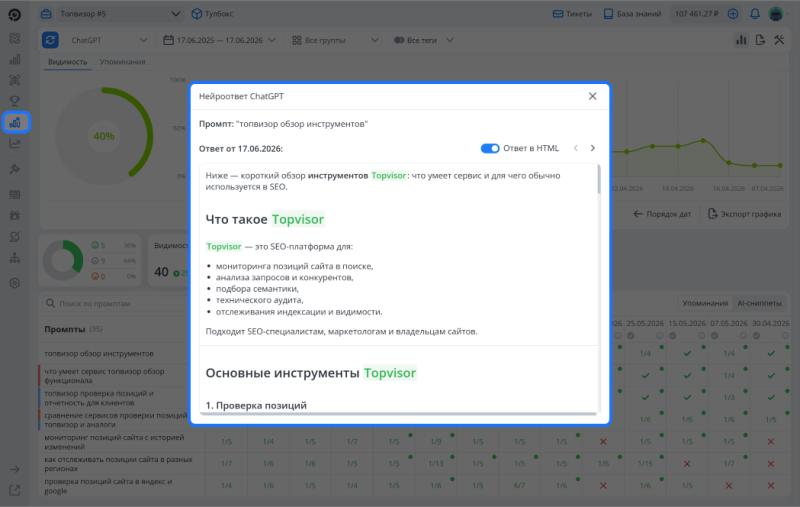The image size is (800, 507).
Task: Open the date range 17.06.2025 — 17.06.2026 dropdown
Action: [x=219, y=40]
